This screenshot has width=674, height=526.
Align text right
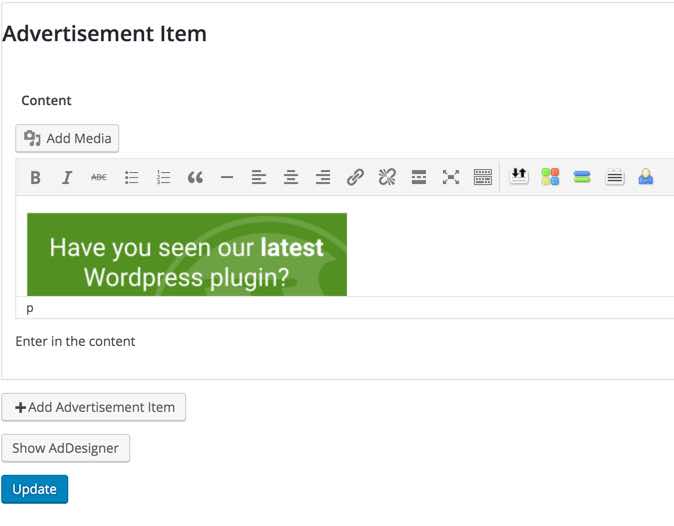(323, 177)
